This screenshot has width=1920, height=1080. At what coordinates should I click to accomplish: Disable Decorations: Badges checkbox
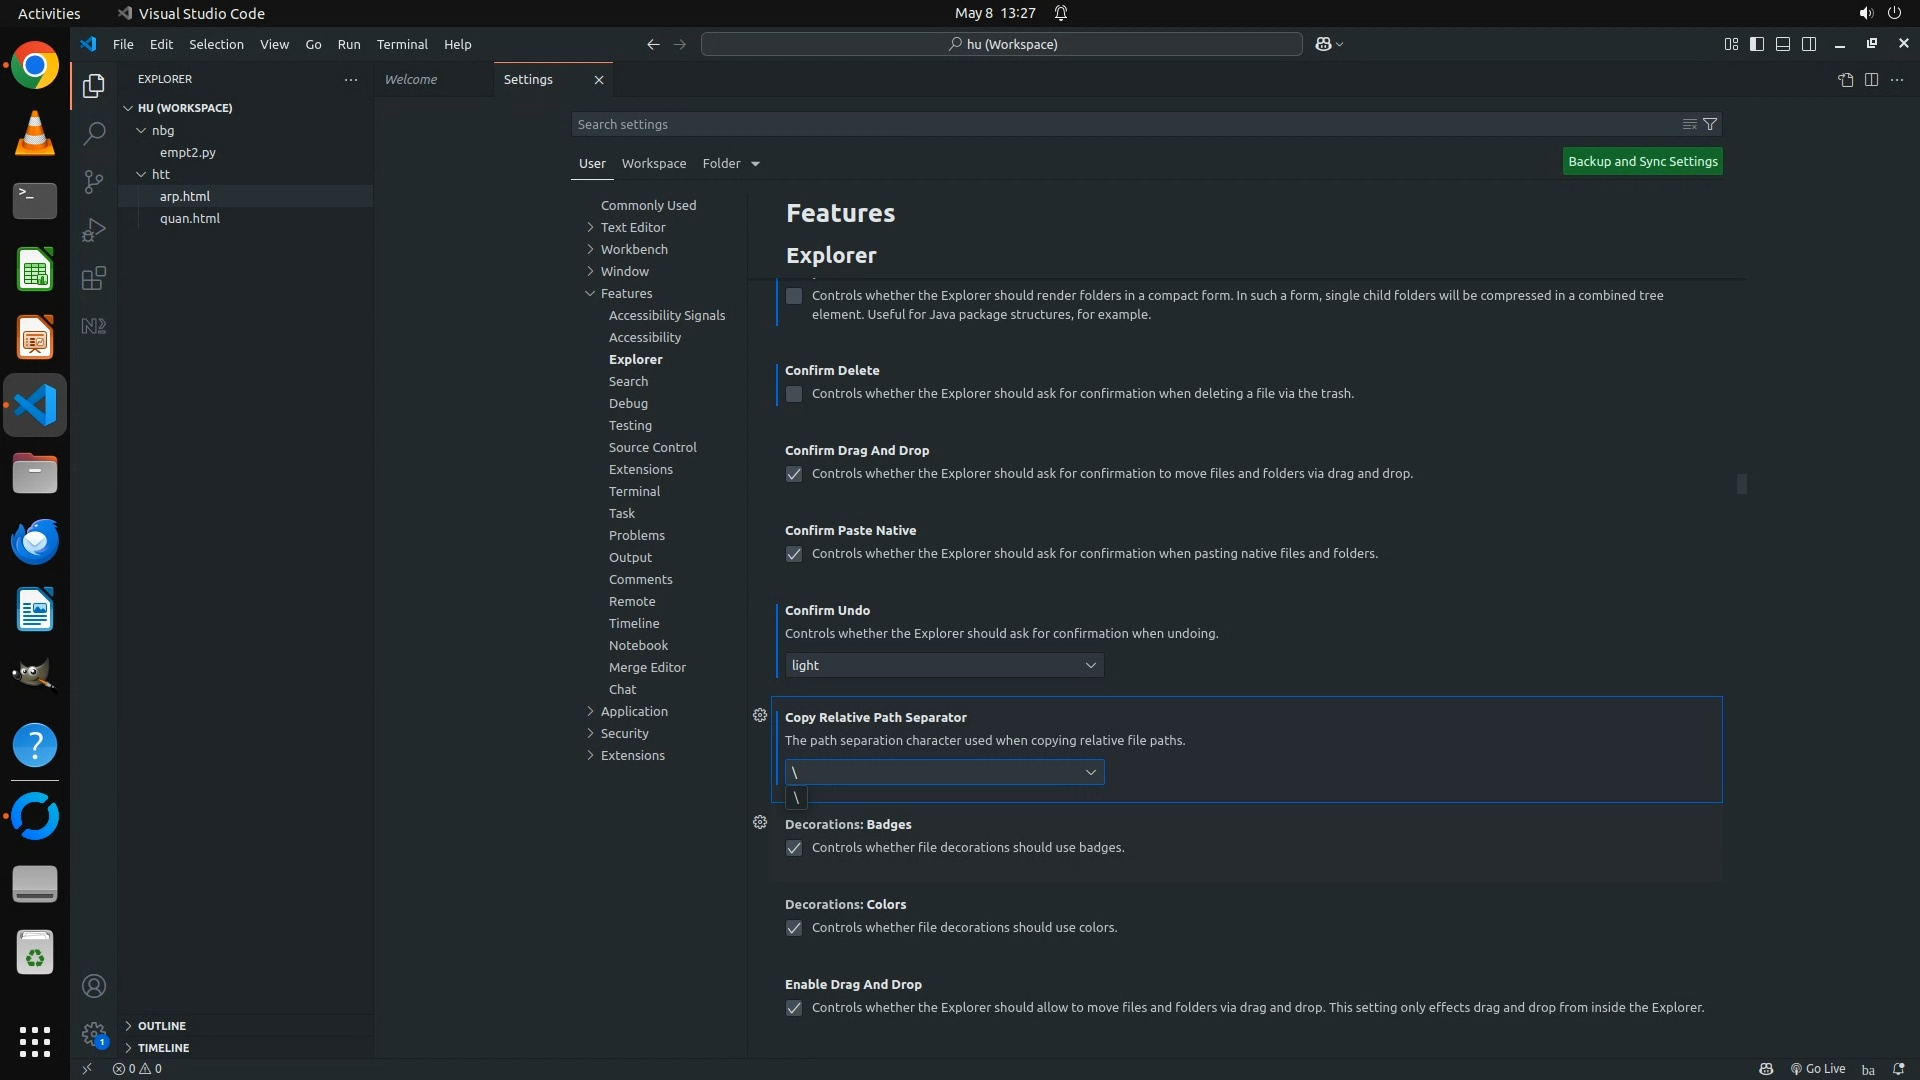[x=794, y=848]
